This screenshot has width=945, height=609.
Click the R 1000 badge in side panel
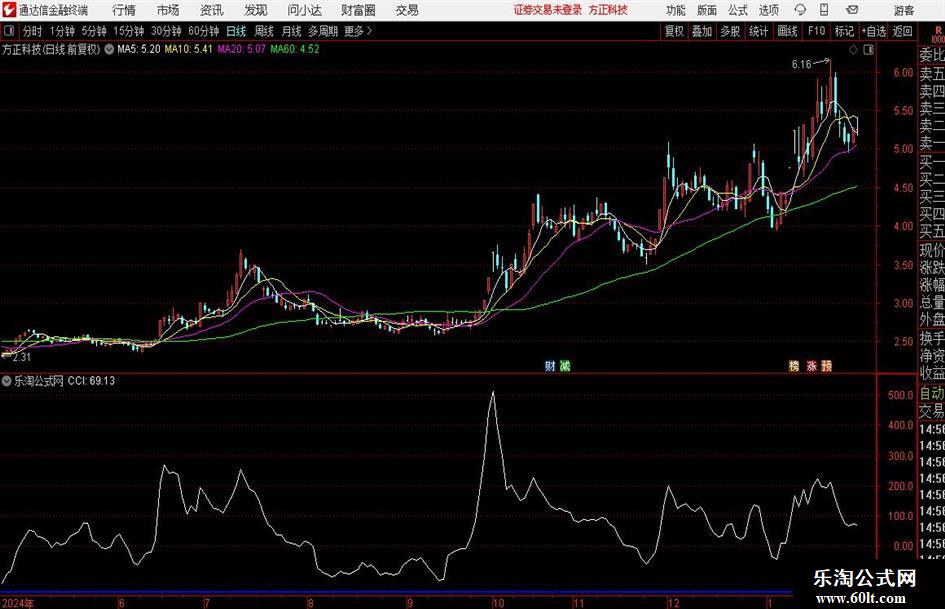(937, 34)
